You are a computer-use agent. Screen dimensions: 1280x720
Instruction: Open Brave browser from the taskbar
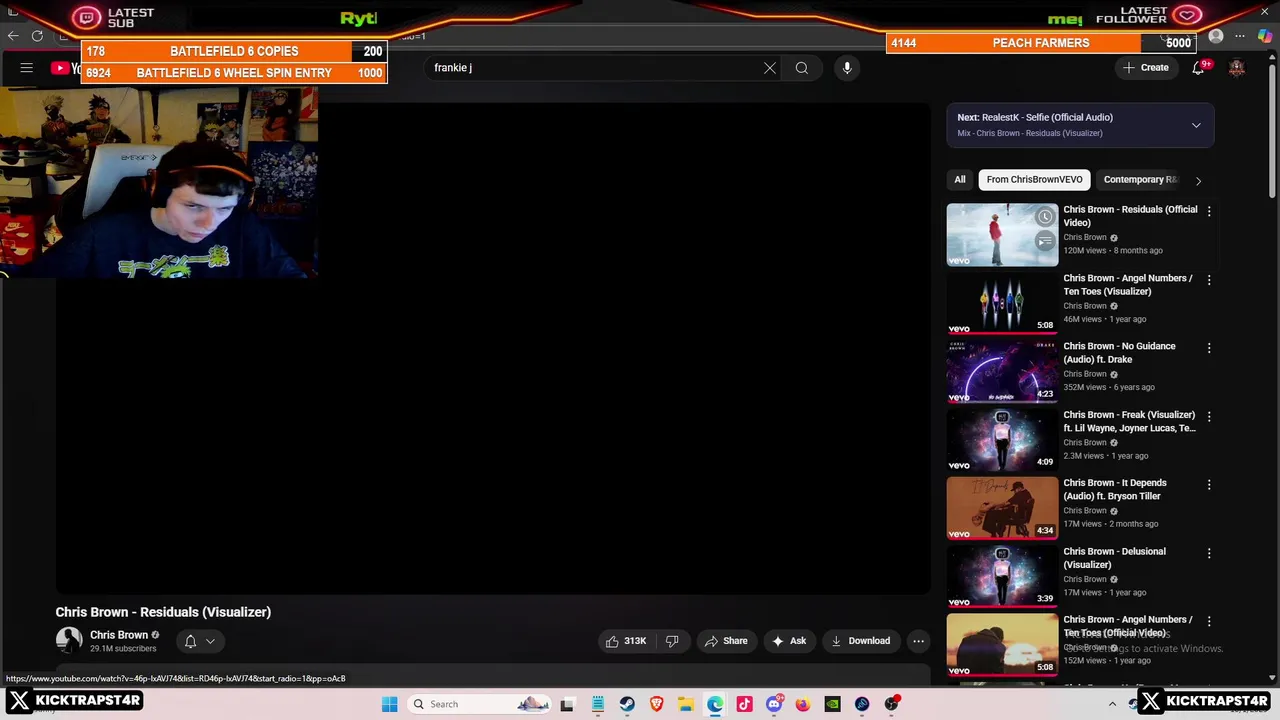pyautogui.click(x=656, y=704)
